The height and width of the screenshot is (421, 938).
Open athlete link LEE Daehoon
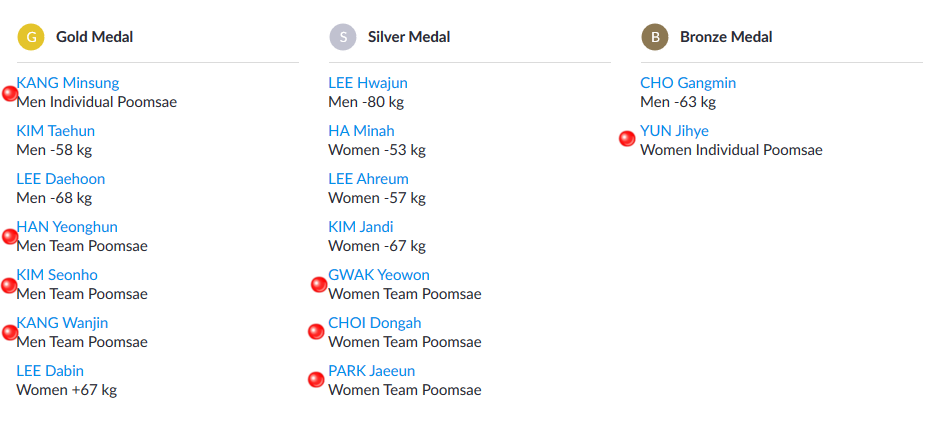61,179
